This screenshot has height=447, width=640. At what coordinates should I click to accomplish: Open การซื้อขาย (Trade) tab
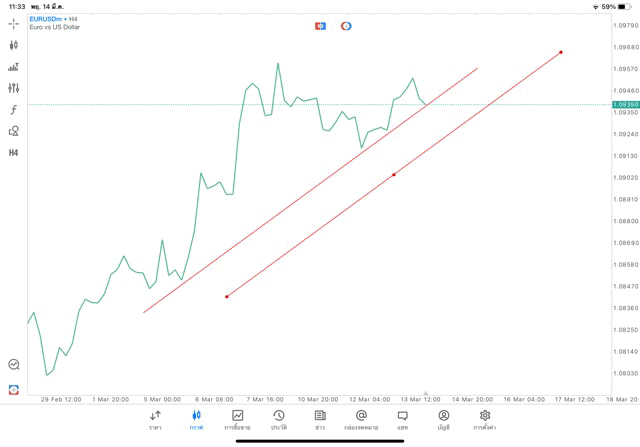click(x=237, y=419)
